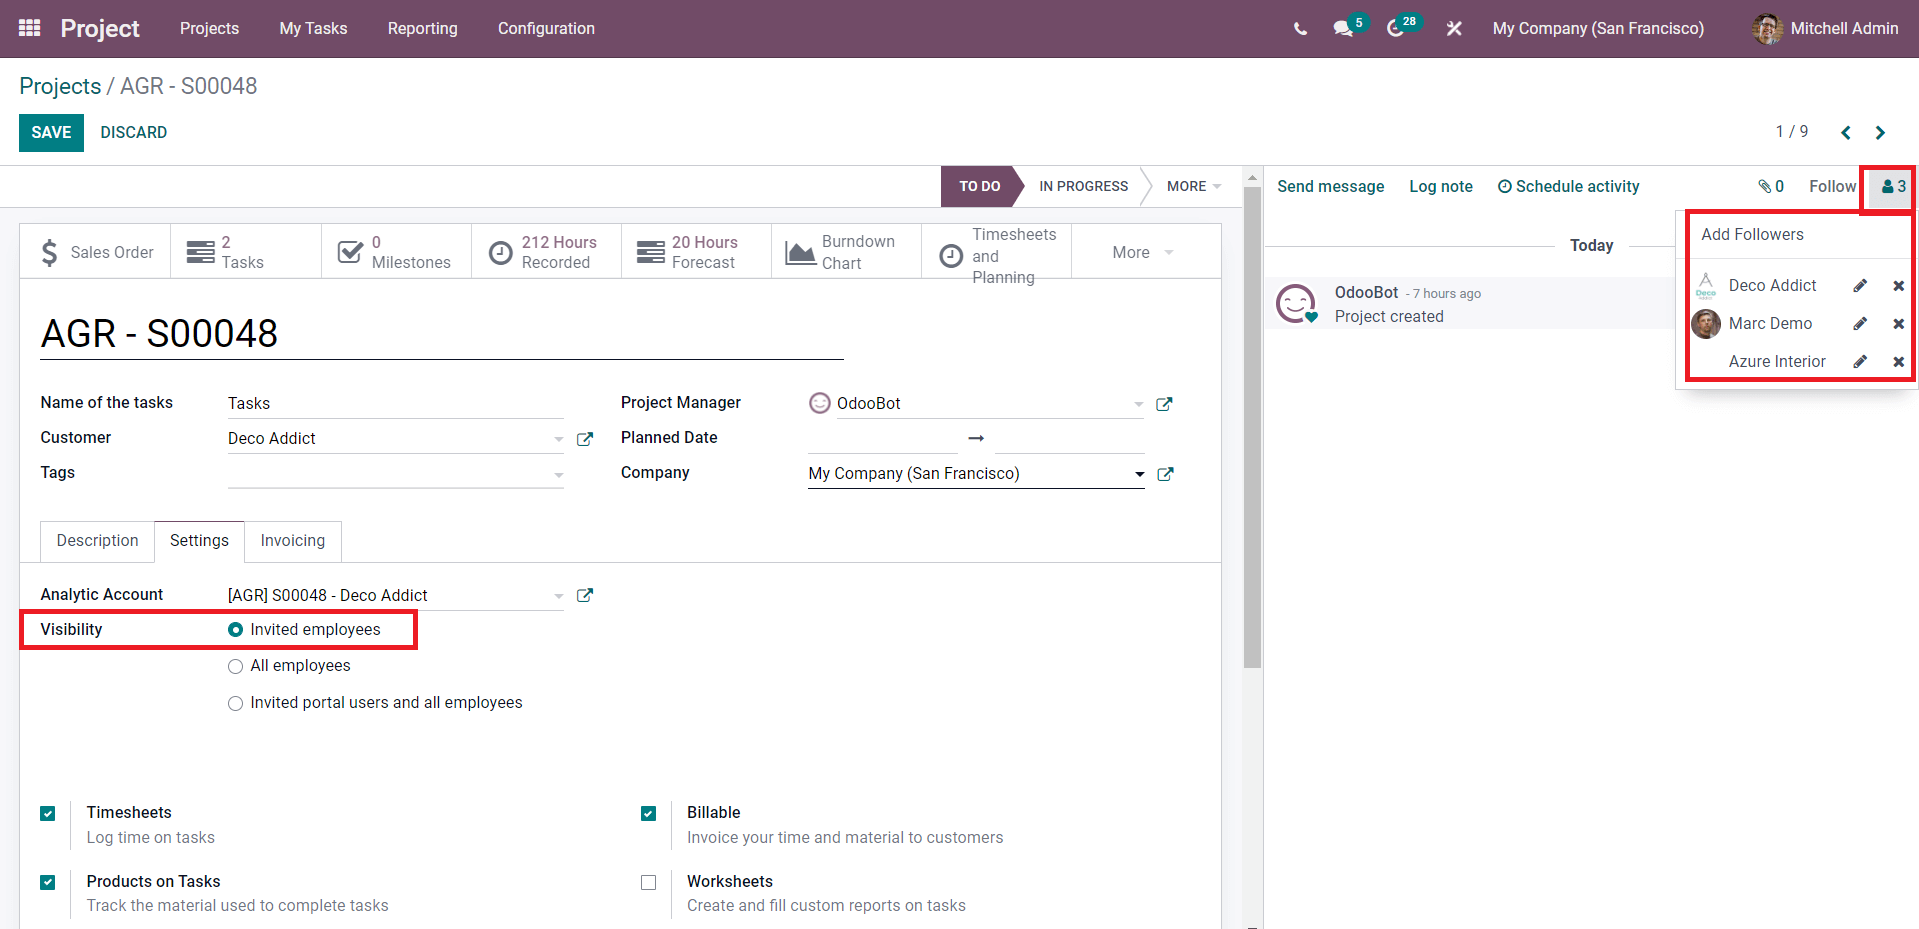1919x929 pixels.
Task: Toggle the Timesheets checkbox
Action: pos(48,814)
